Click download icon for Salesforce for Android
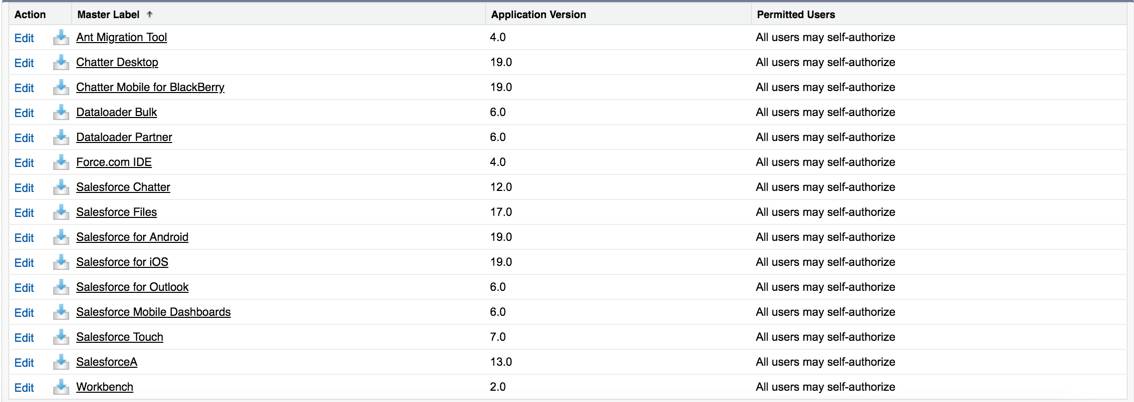Screen dimensions: 1134x402 (x=61, y=236)
